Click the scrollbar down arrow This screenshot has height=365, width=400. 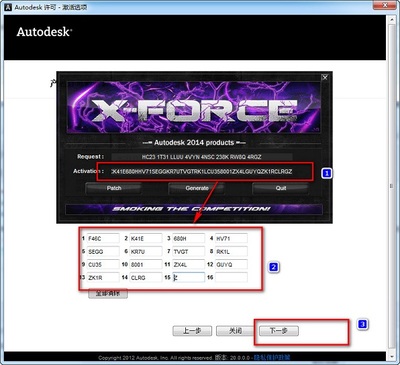click(x=392, y=357)
